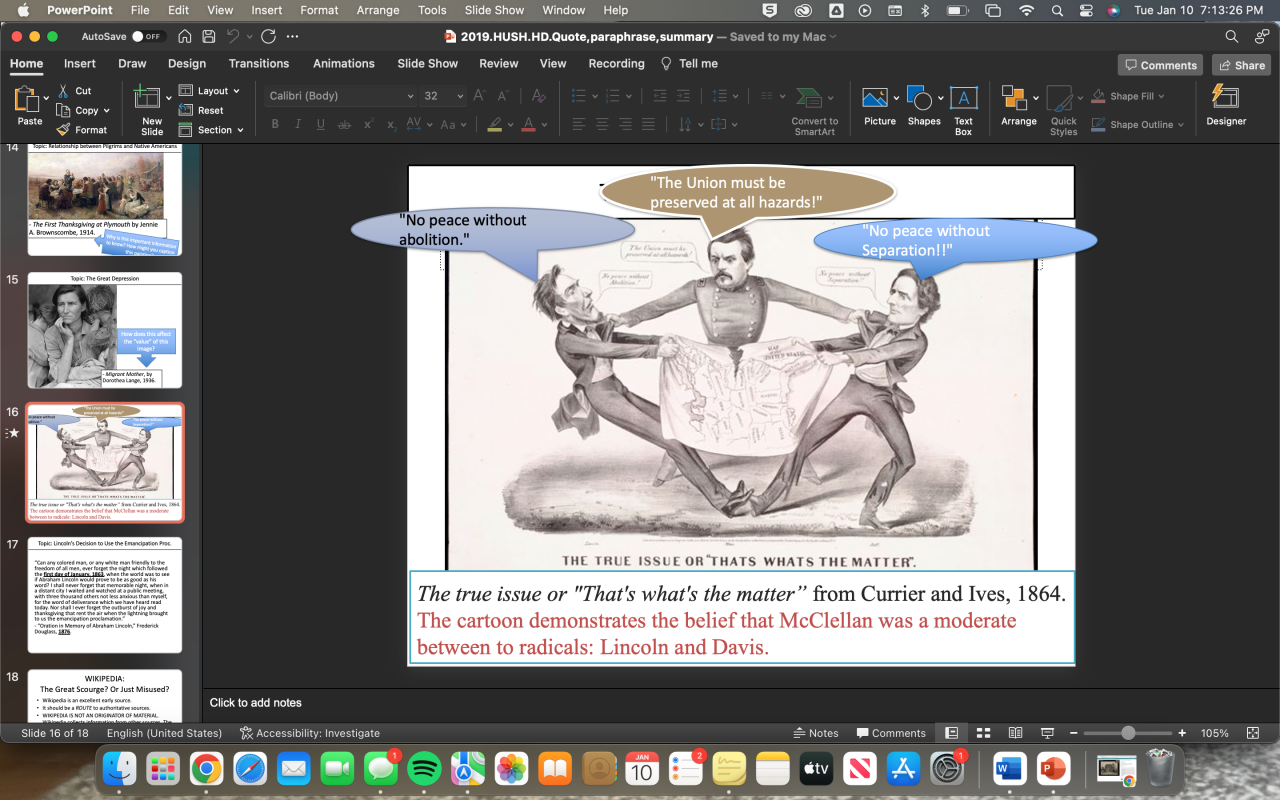1280x800 pixels.
Task: Open the Design ribbon tab
Action: [187, 63]
